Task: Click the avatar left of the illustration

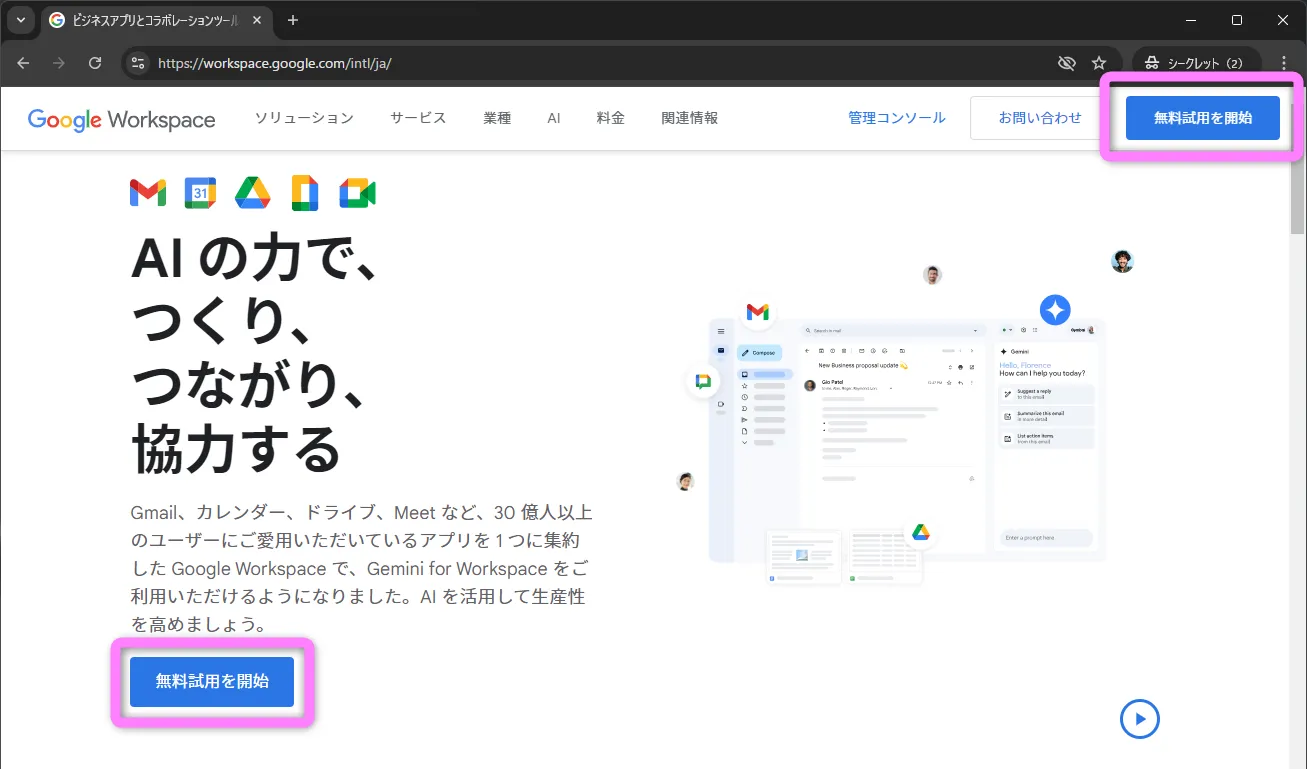Action: click(686, 481)
